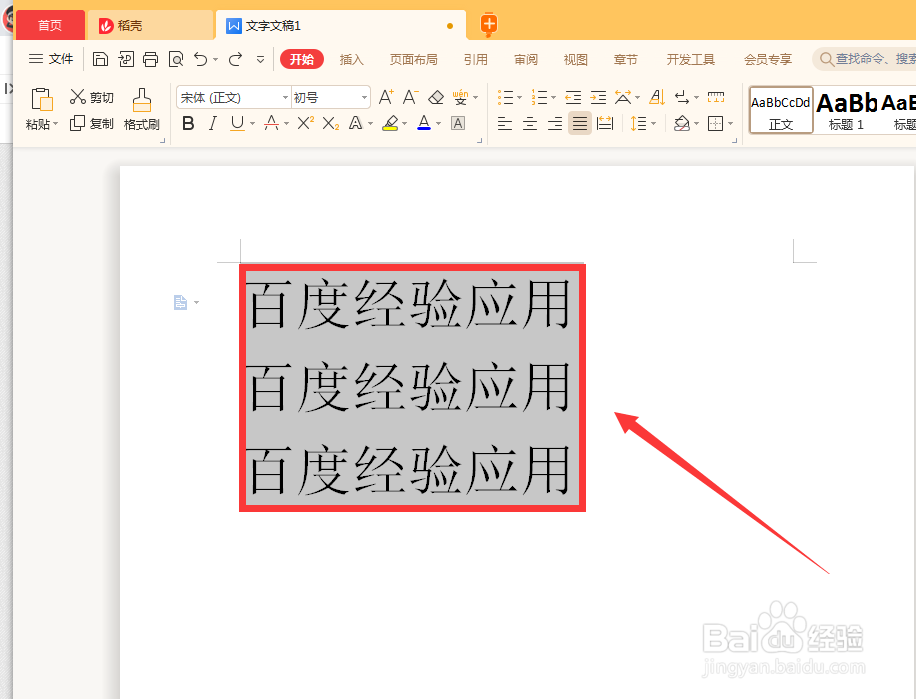Toggle subscript formatting
The image size is (916, 699).
[x=331, y=123]
